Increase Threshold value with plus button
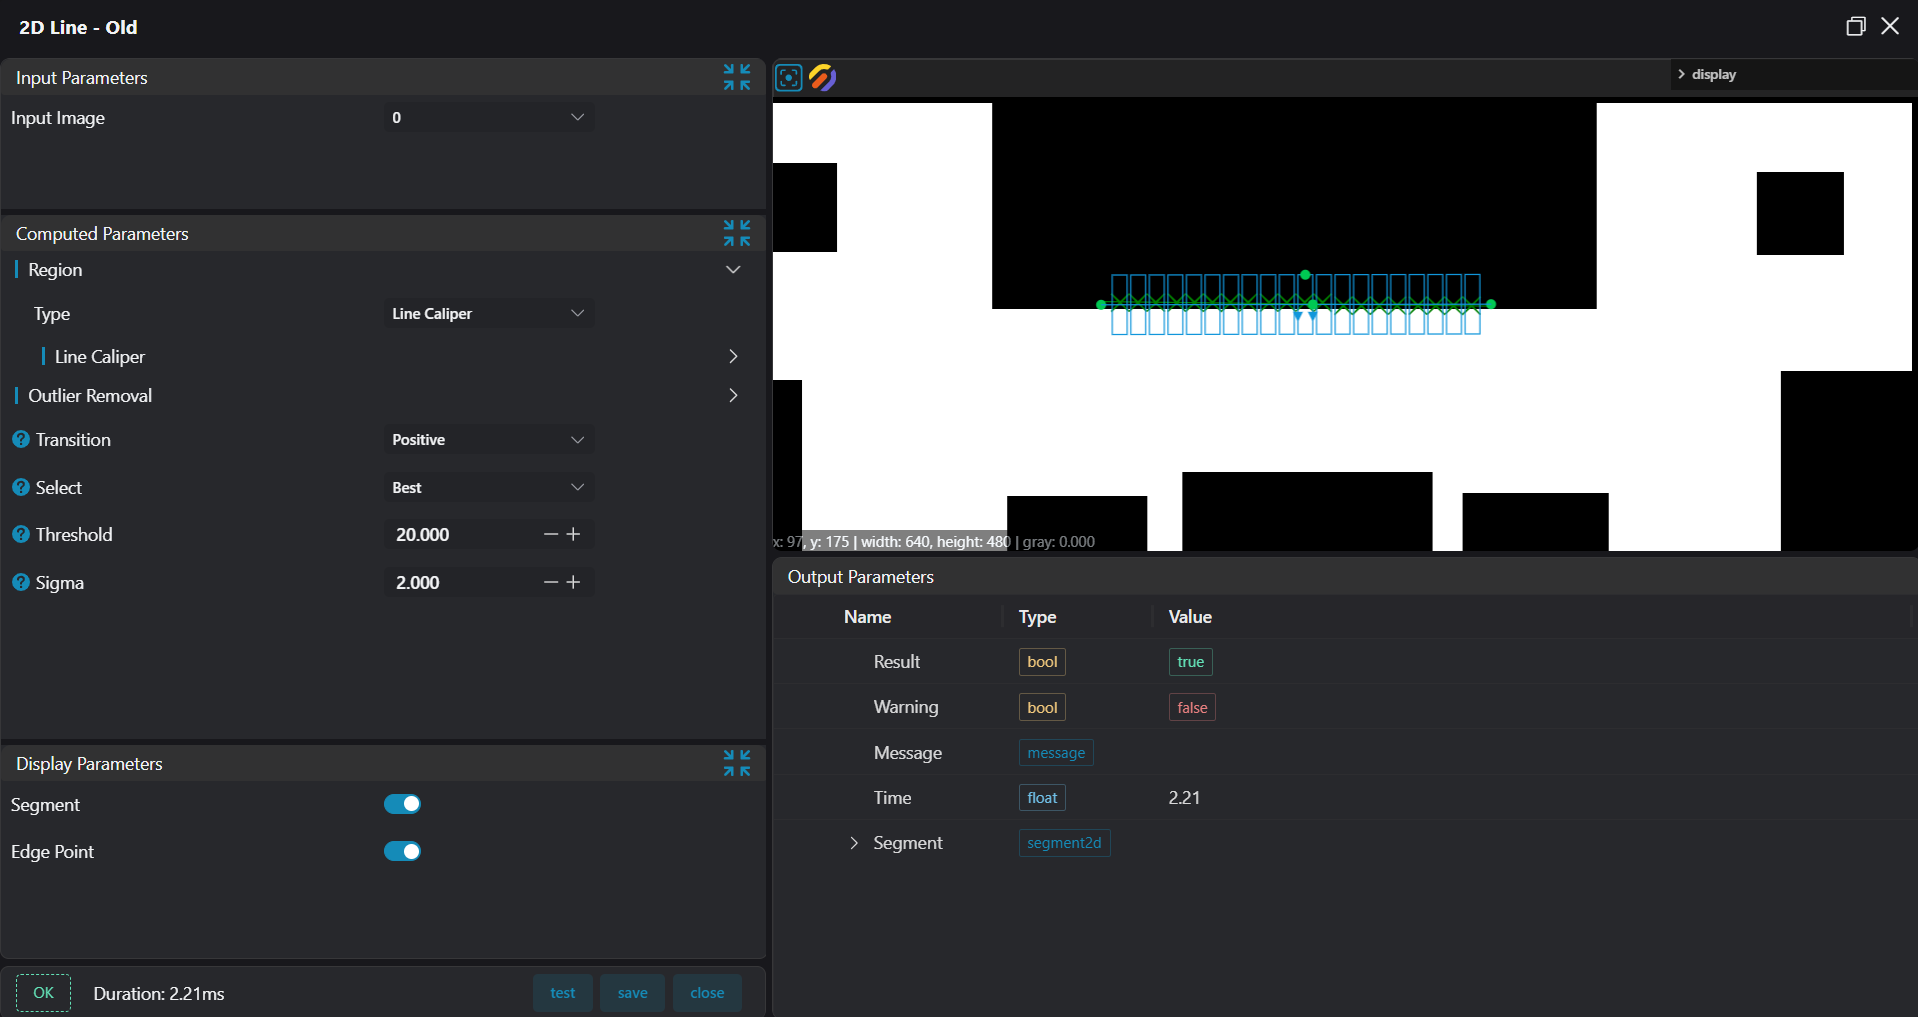This screenshot has width=1918, height=1017. pyautogui.click(x=573, y=535)
